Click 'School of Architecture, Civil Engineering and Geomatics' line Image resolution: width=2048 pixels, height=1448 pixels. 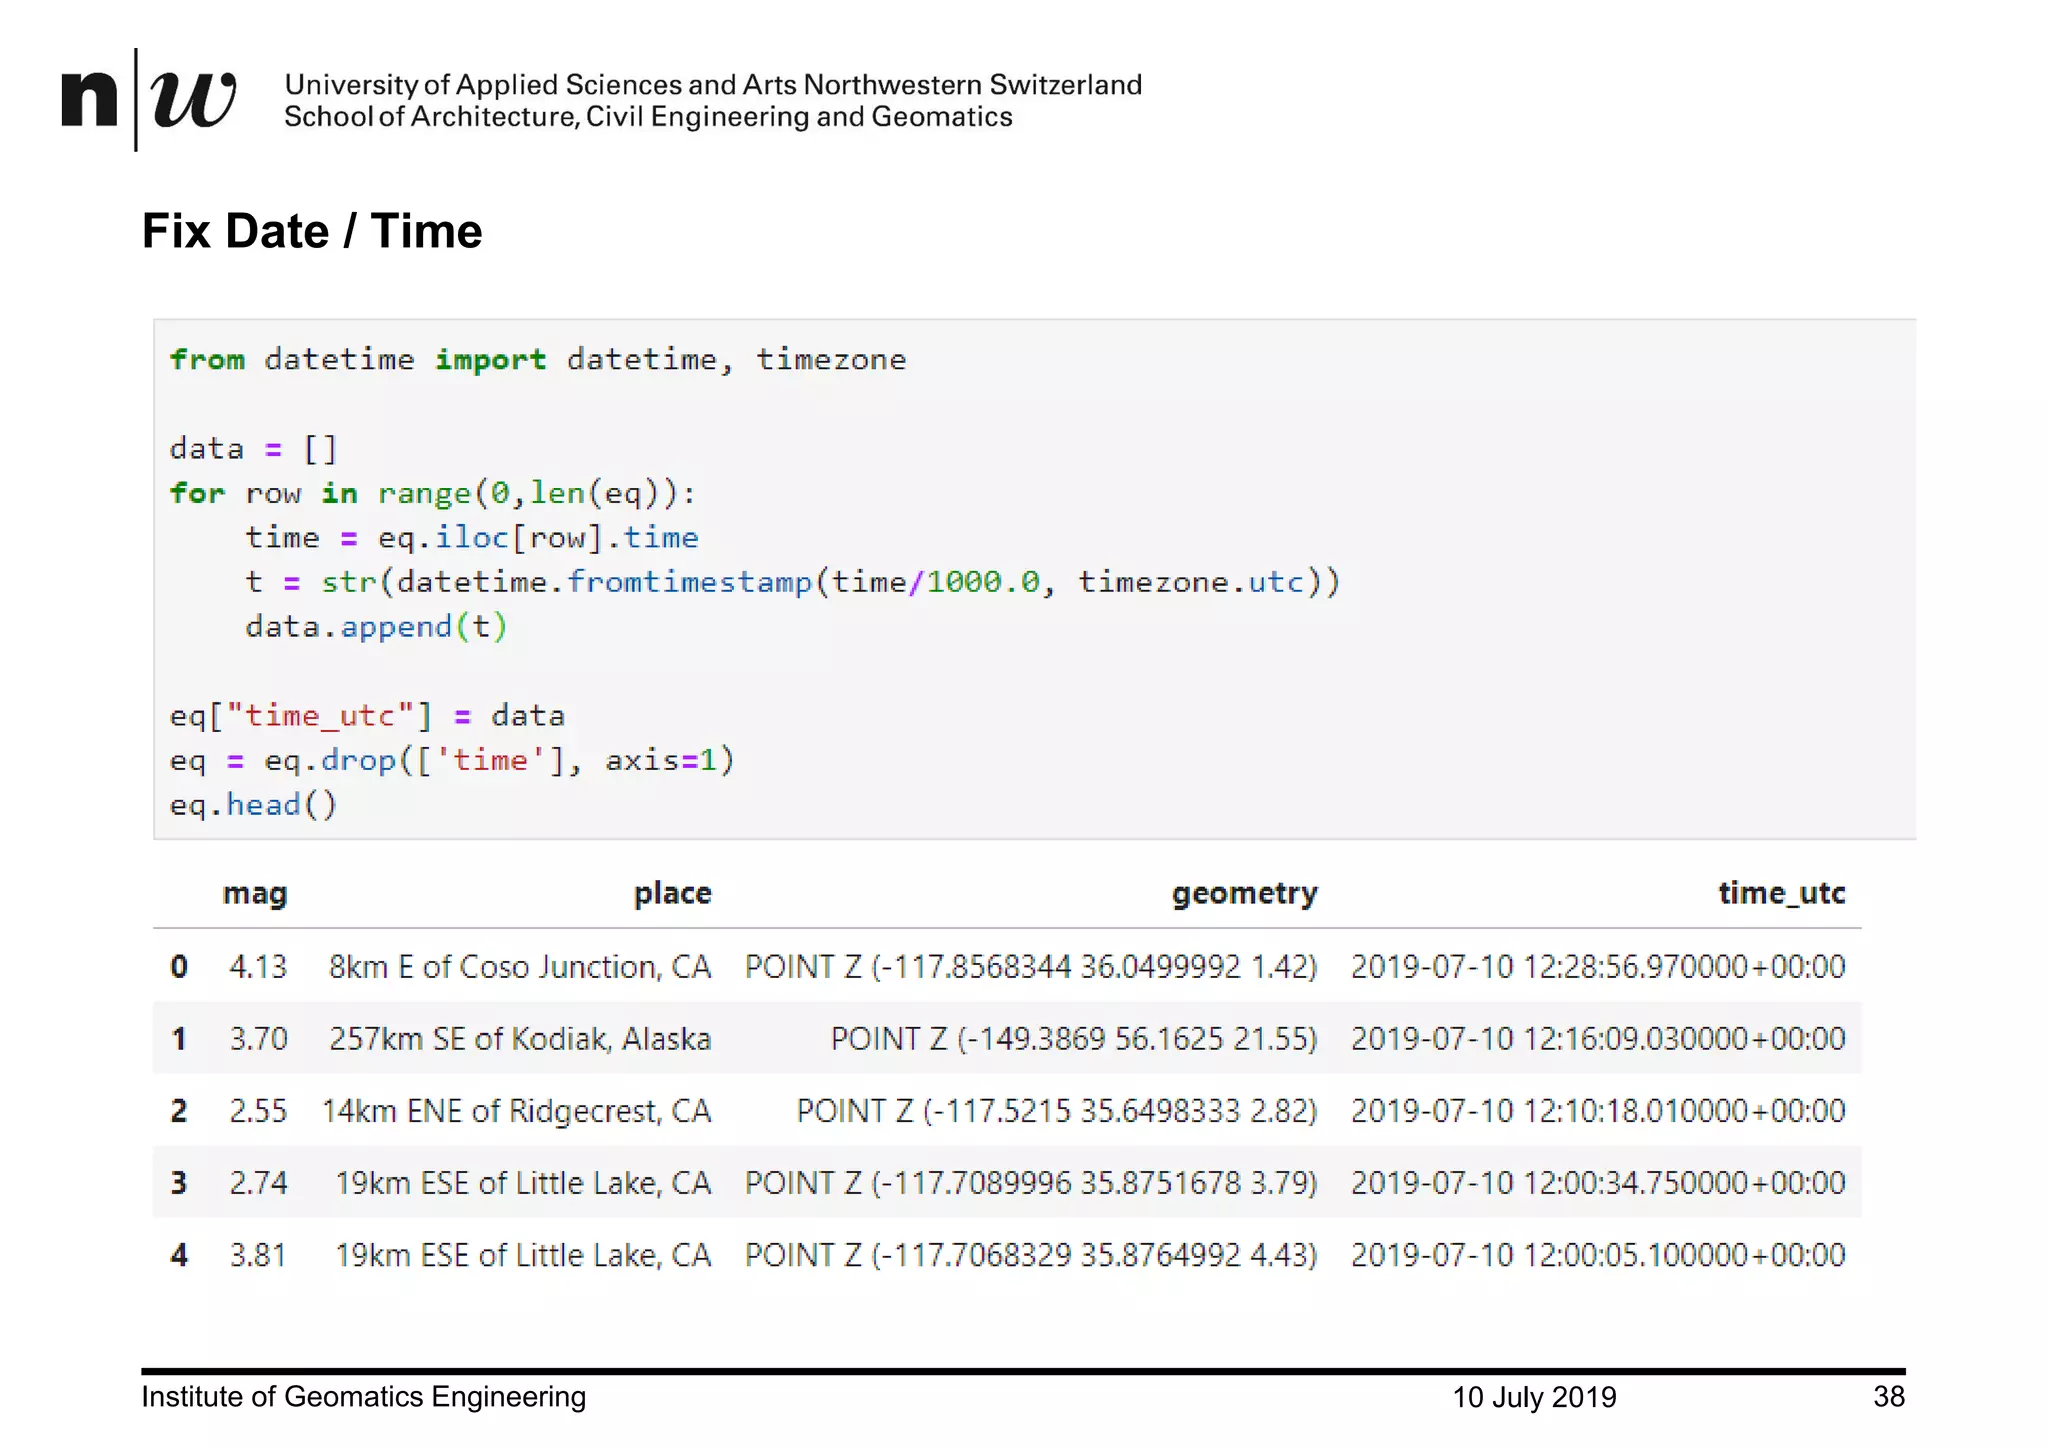[x=648, y=117]
